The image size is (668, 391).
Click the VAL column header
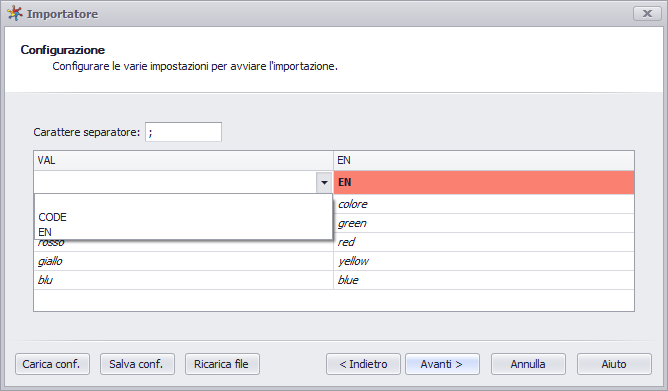pyautogui.click(x=184, y=161)
